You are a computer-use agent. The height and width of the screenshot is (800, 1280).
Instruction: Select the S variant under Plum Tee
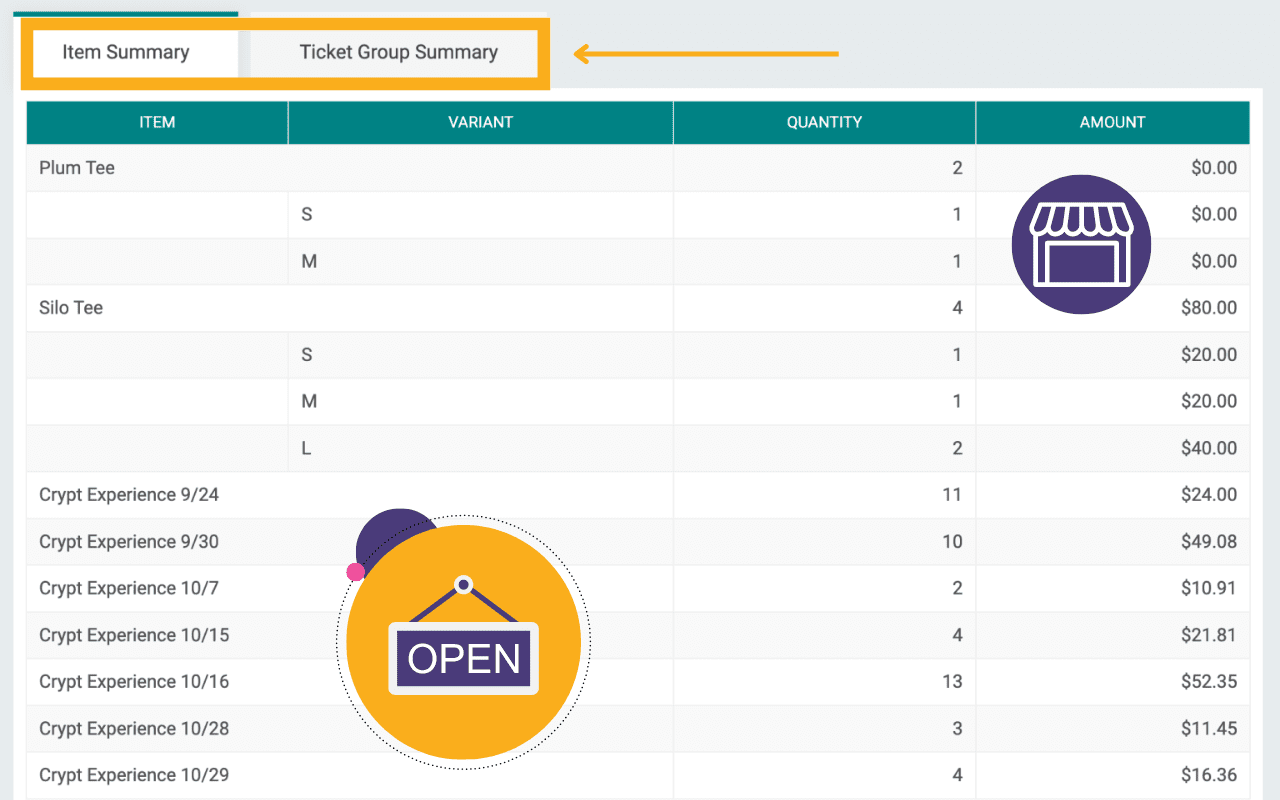tap(306, 214)
